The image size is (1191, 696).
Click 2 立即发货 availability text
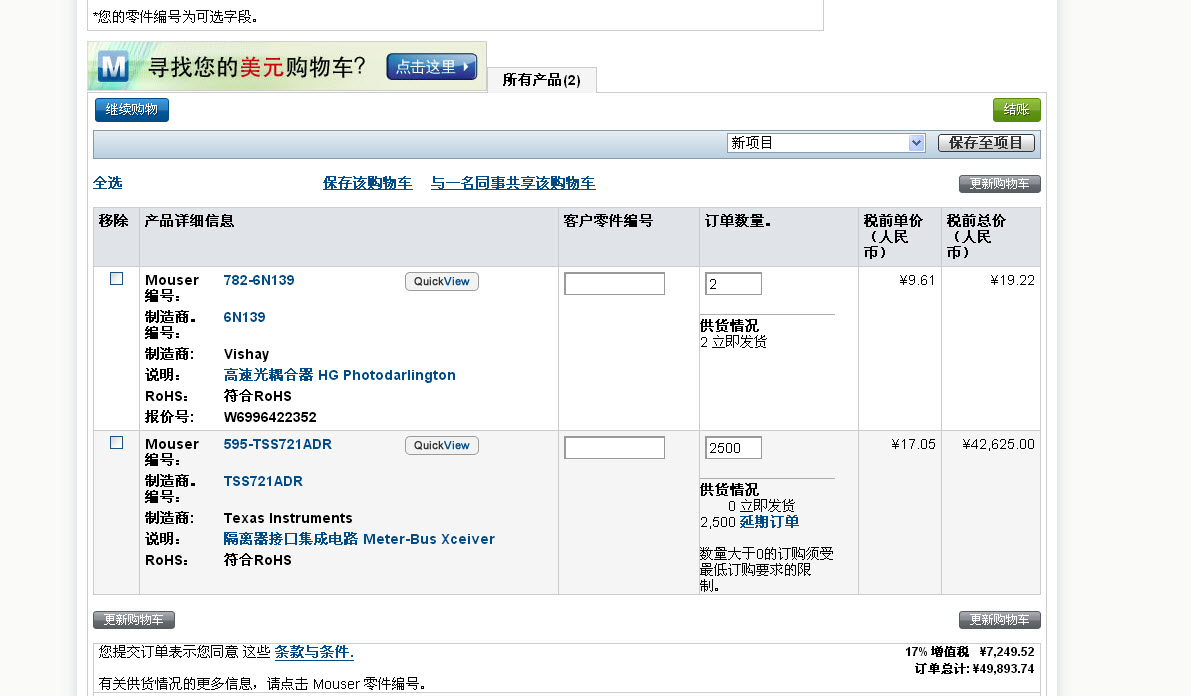pos(733,342)
